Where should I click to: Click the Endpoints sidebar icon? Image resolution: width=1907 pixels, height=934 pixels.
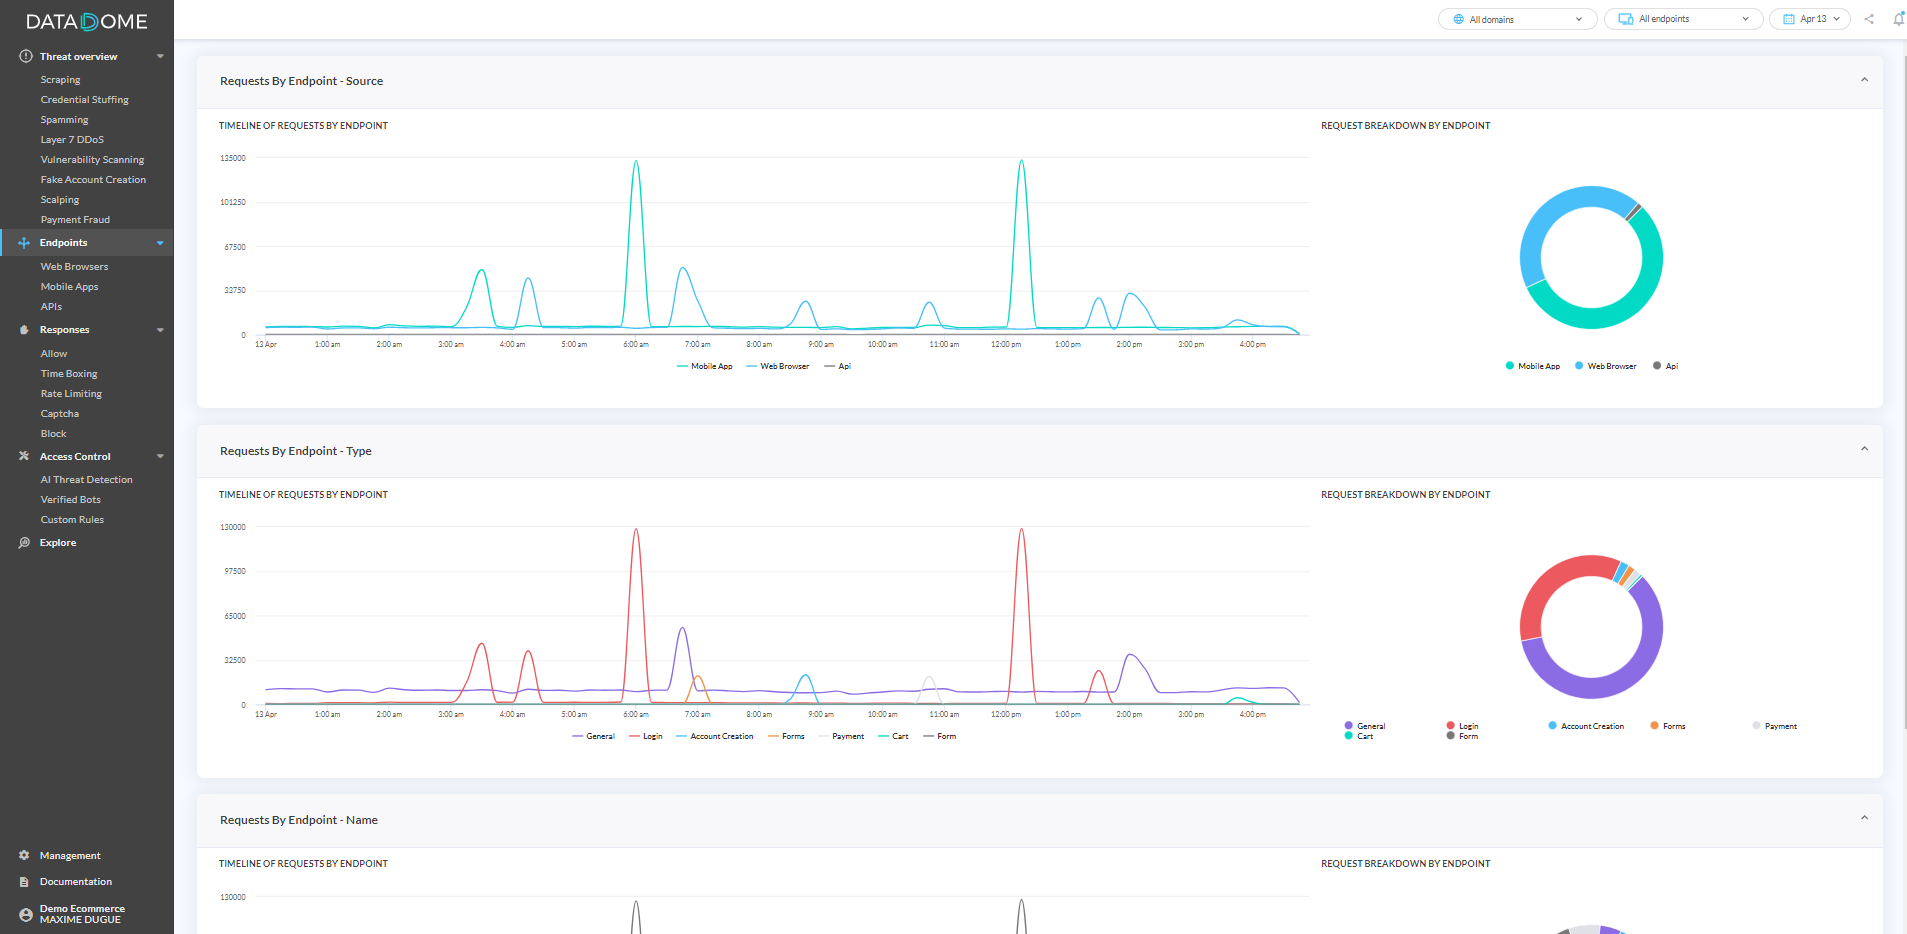pyautogui.click(x=24, y=243)
